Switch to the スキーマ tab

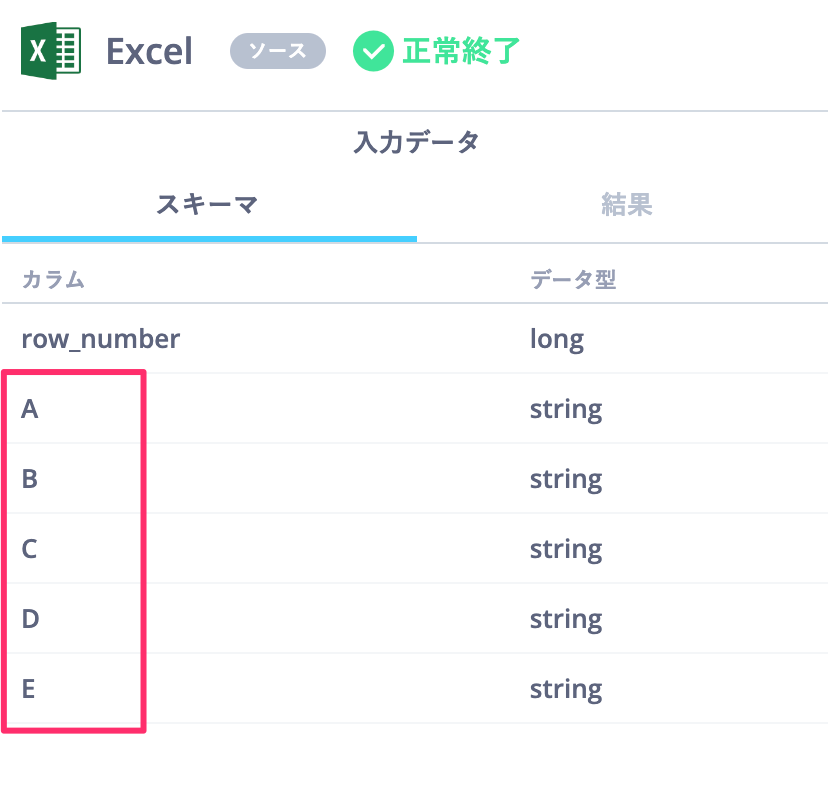tap(208, 205)
